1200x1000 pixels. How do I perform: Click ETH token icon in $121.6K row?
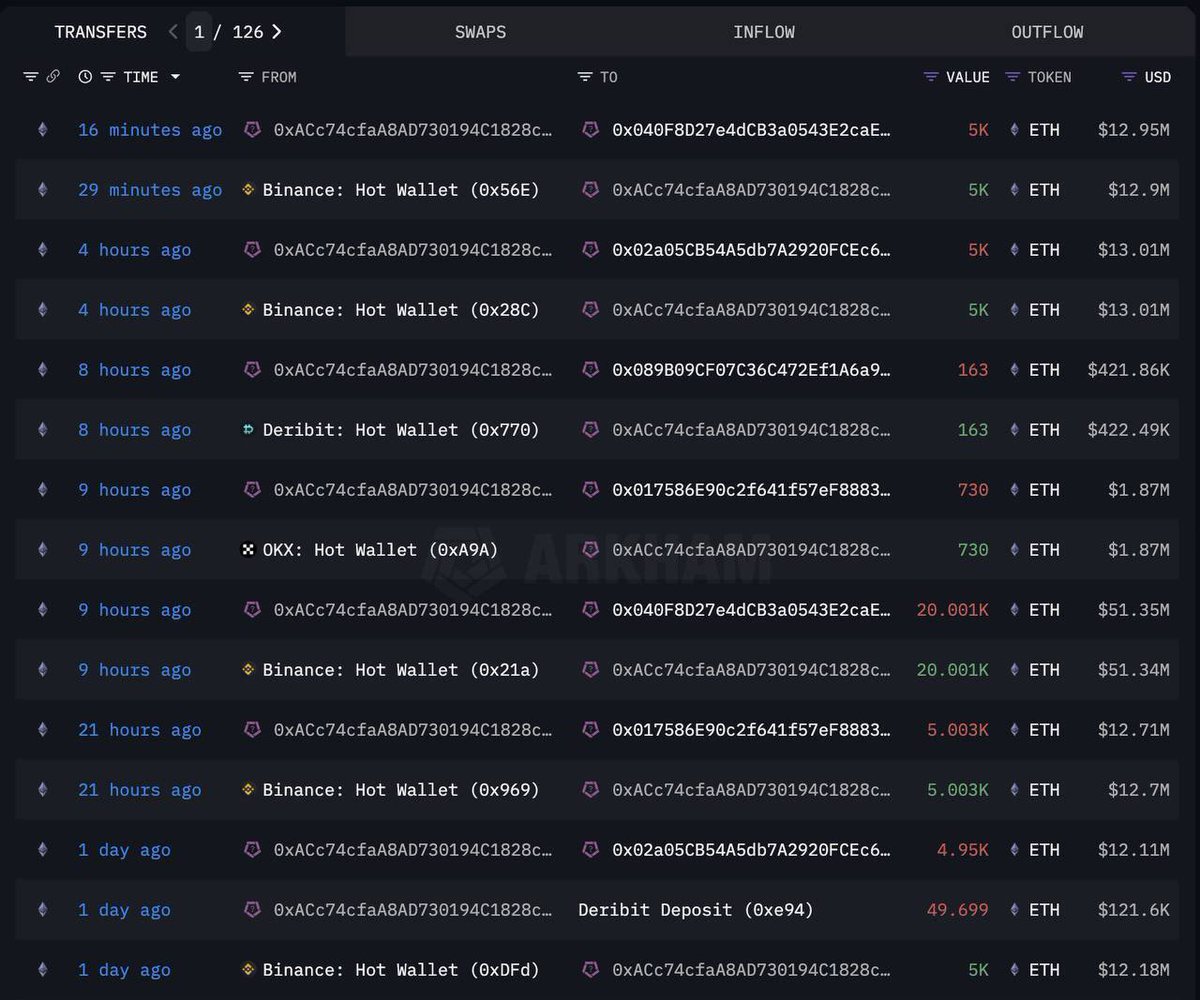pyautogui.click(x=1015, y=910)
